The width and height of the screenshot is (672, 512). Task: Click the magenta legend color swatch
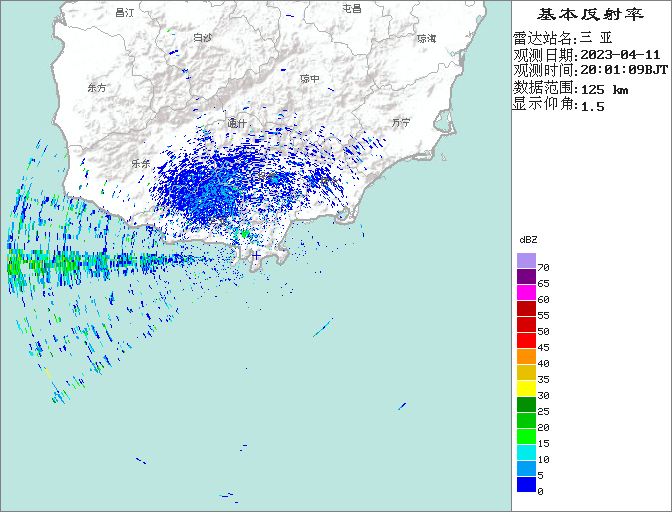526,293
